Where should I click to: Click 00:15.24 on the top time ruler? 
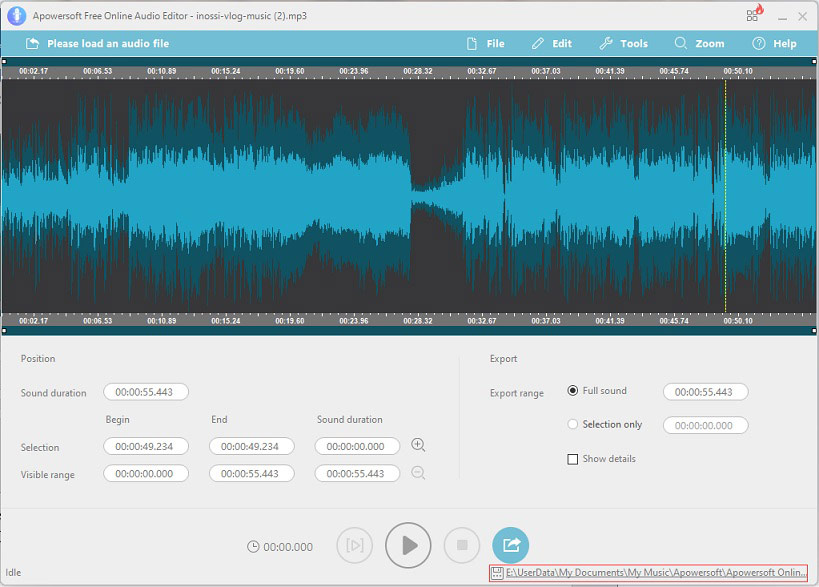click(x=226, y=71)
